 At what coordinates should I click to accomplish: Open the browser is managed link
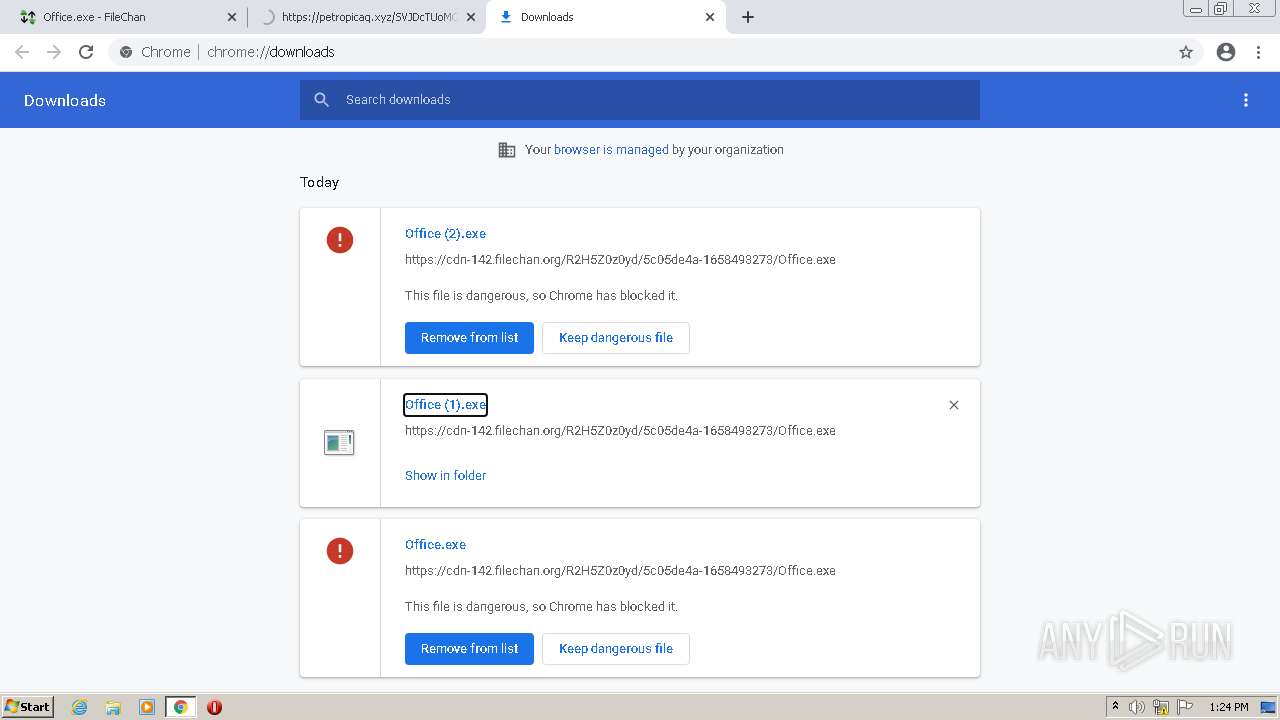pyautogui.click(x=611, y=150)
